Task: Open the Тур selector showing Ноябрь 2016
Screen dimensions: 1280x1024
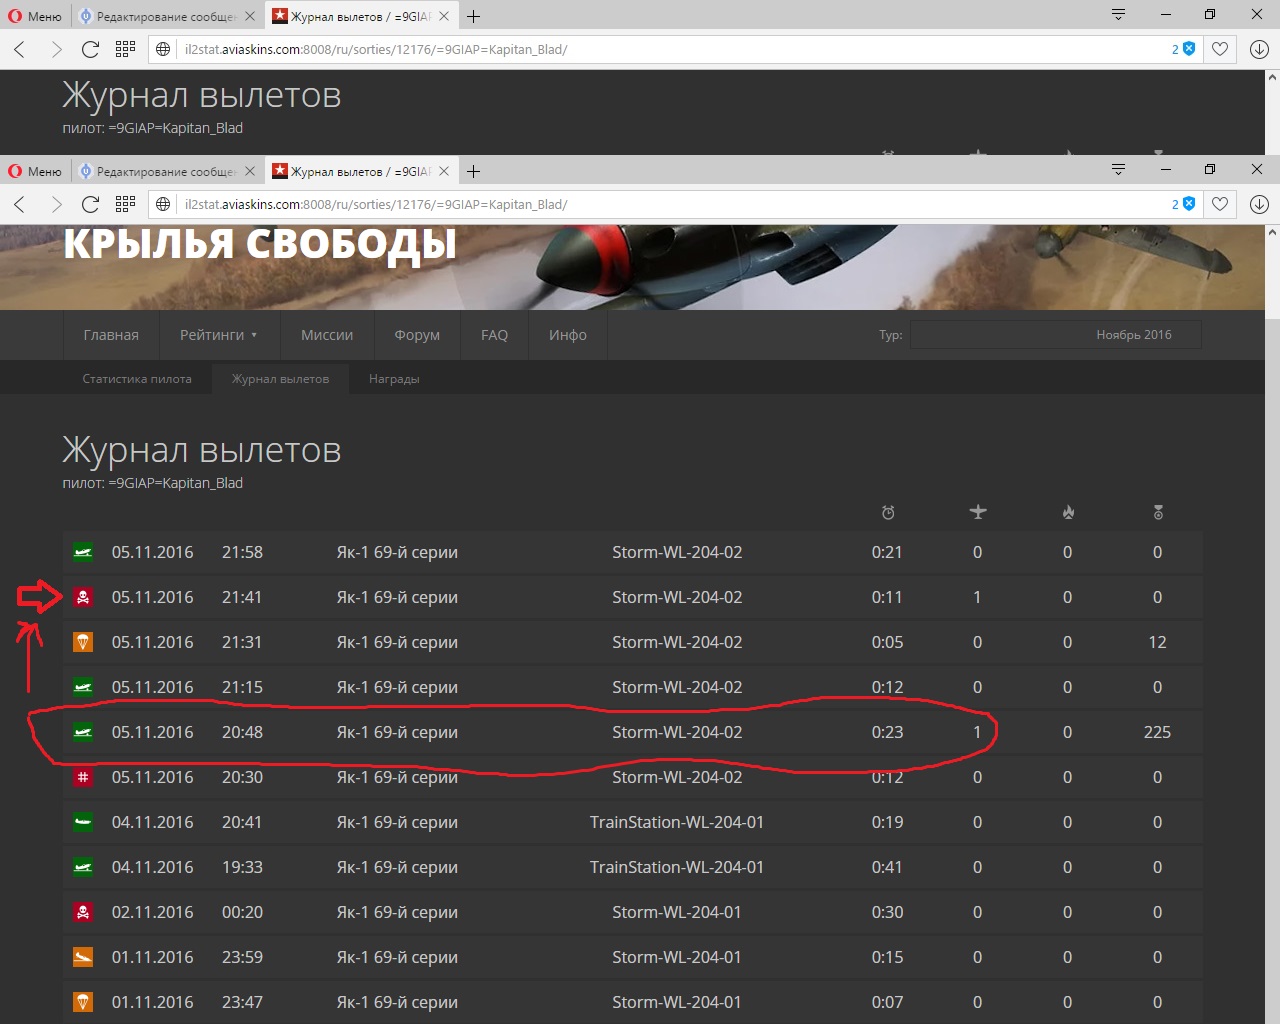Action: click(x=1055, y=335)
